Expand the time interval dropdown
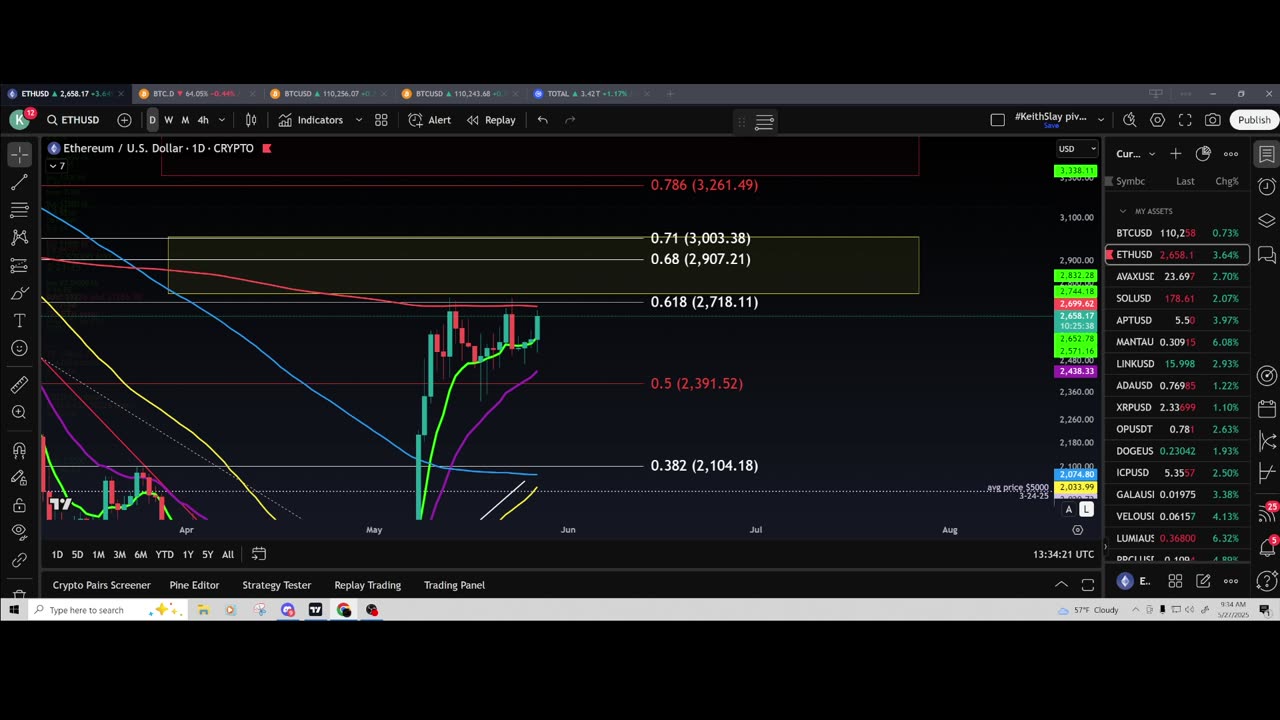The width and height of the screenshot is (1280, 720). 222,120
